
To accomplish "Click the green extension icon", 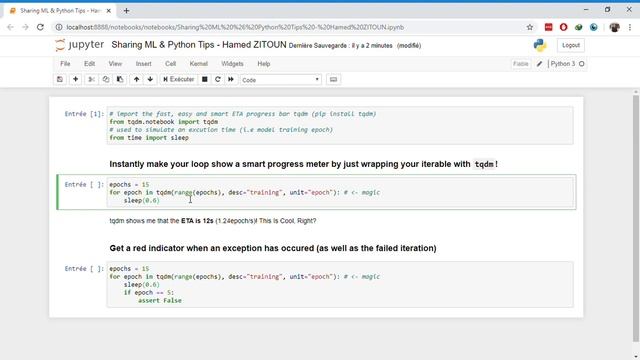I will [x=579, y=27].
